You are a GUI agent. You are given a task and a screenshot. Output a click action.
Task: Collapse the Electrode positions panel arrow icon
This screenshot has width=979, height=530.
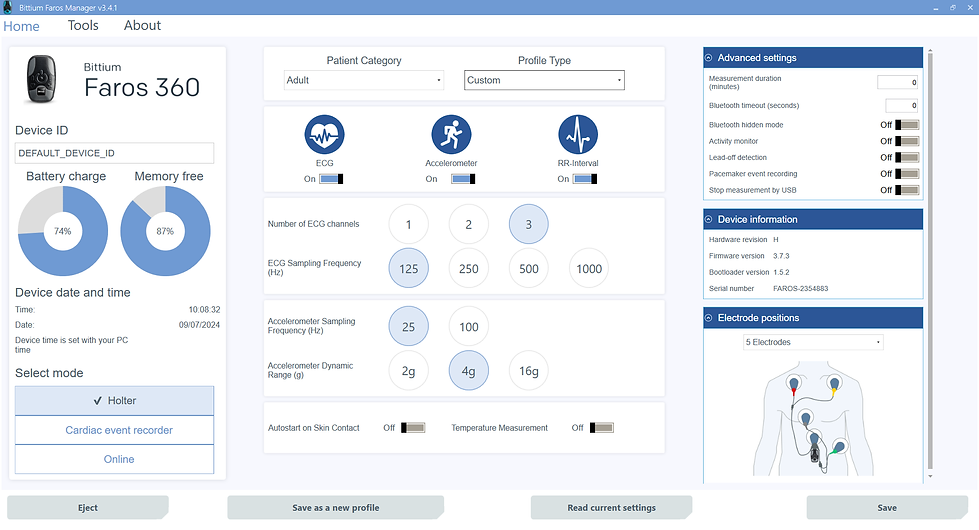coord(709,318)
